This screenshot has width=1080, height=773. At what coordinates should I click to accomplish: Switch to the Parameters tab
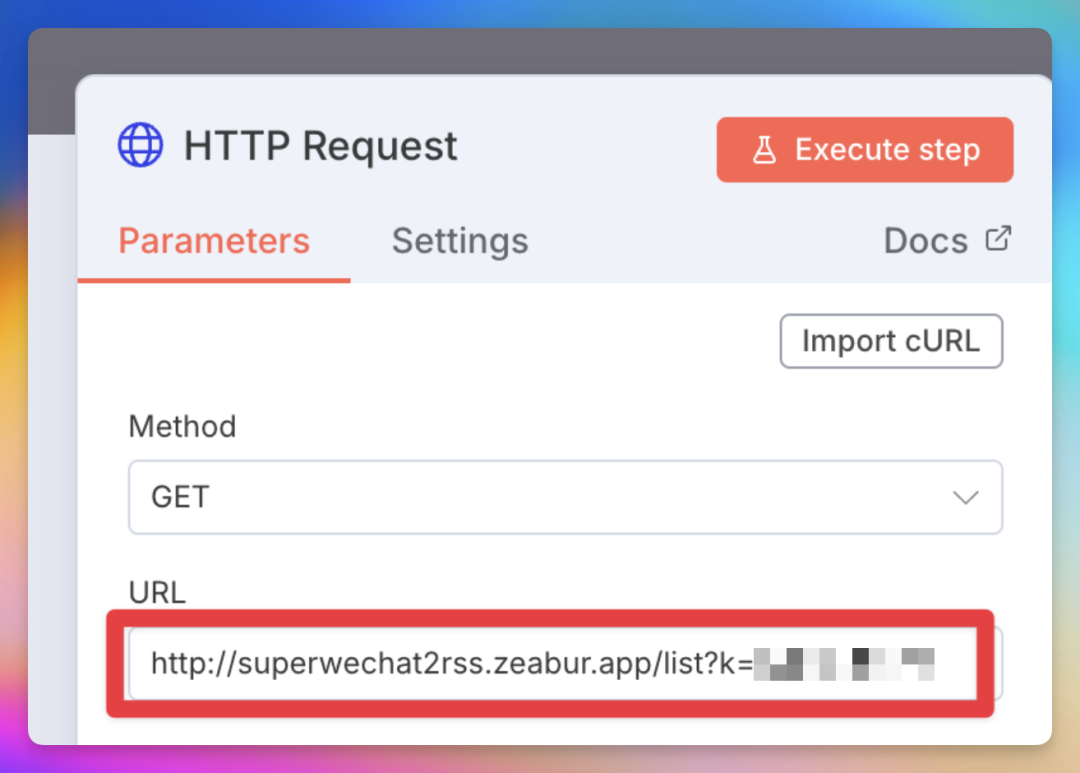(214, 241)
